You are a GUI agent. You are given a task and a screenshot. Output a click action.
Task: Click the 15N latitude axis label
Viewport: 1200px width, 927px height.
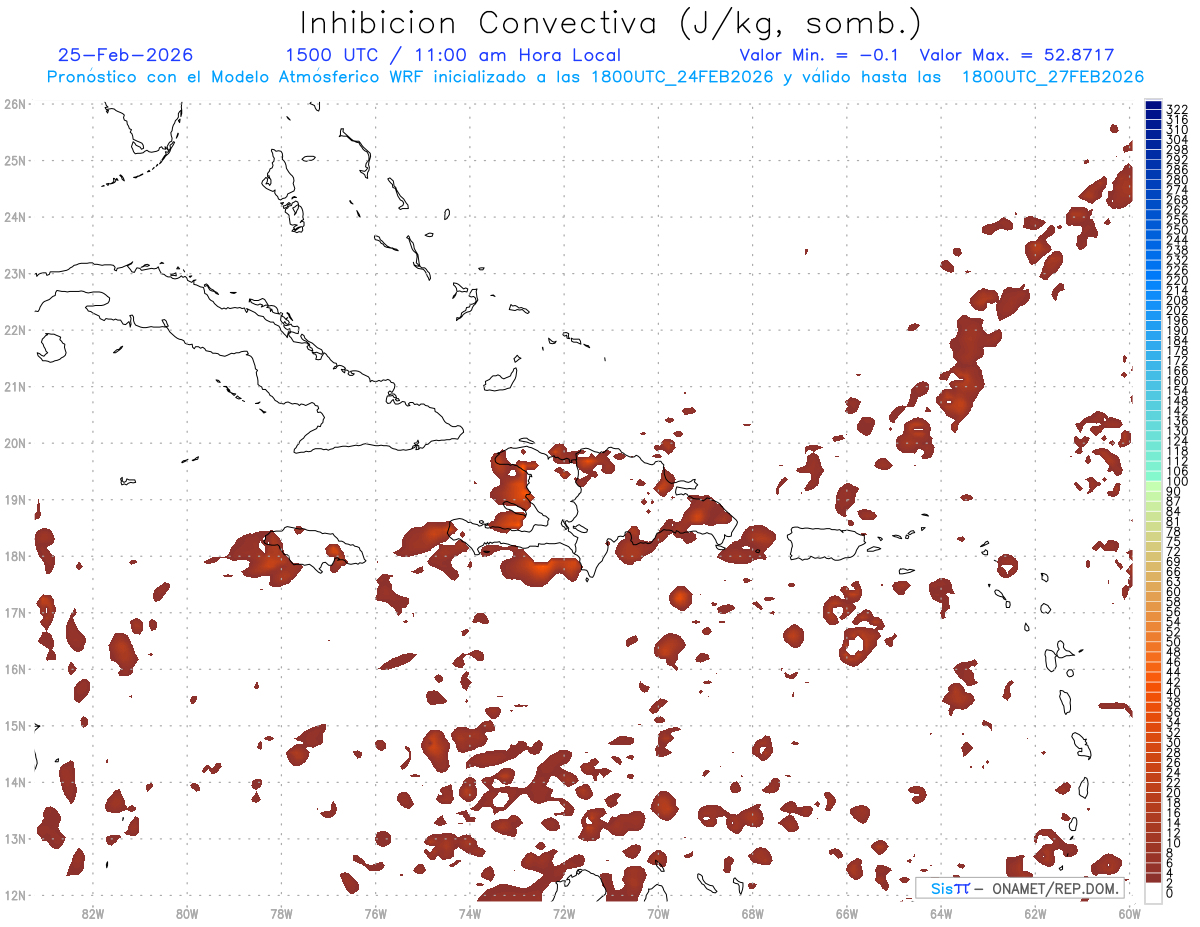pyautogui.click(x=14, y=725)
